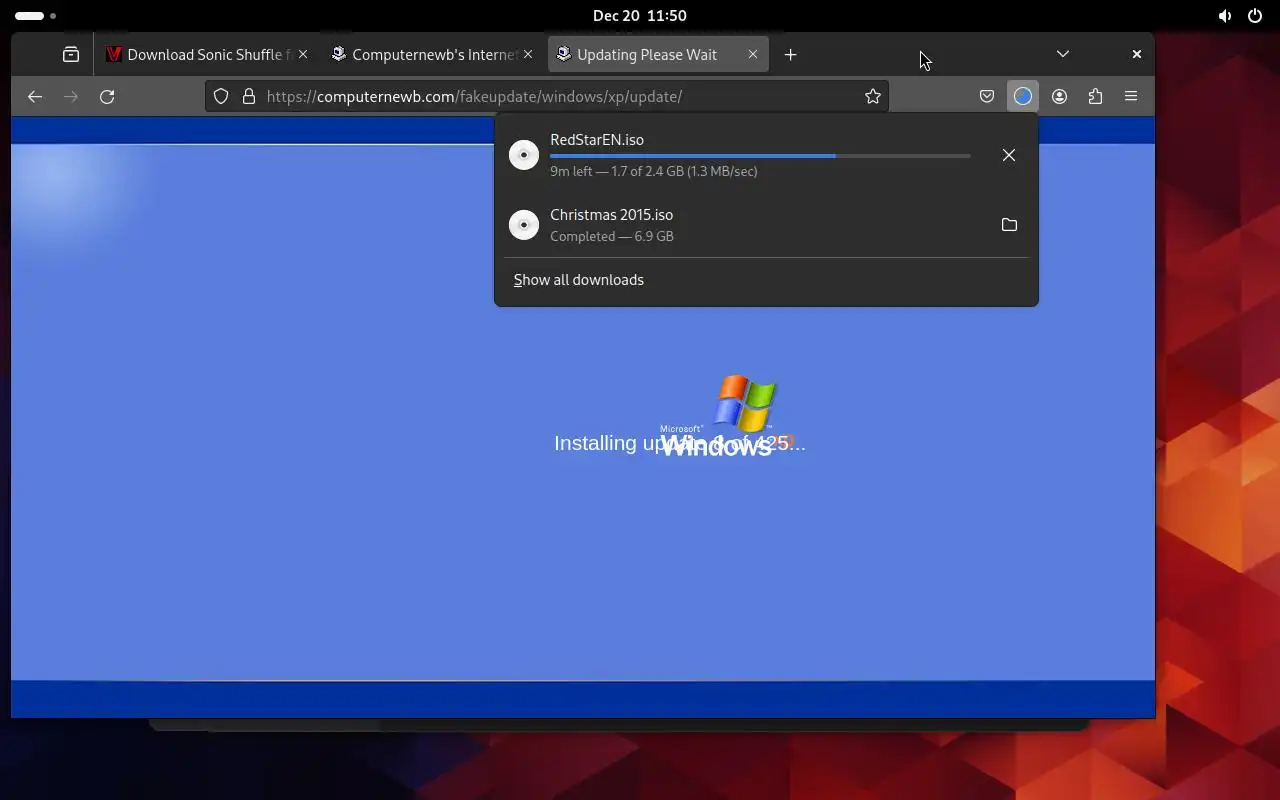1280x800 pixels.
Task: Go back to previous page
Action: [35, 97]
